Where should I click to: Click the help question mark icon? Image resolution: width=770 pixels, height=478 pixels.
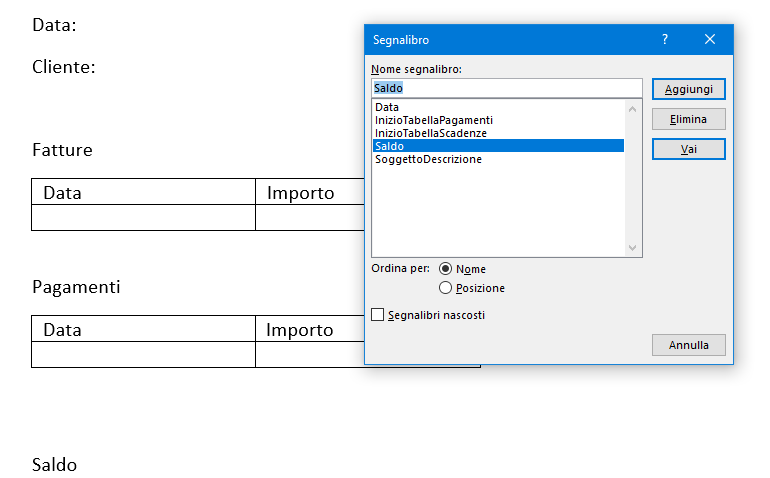coord(665,40)
